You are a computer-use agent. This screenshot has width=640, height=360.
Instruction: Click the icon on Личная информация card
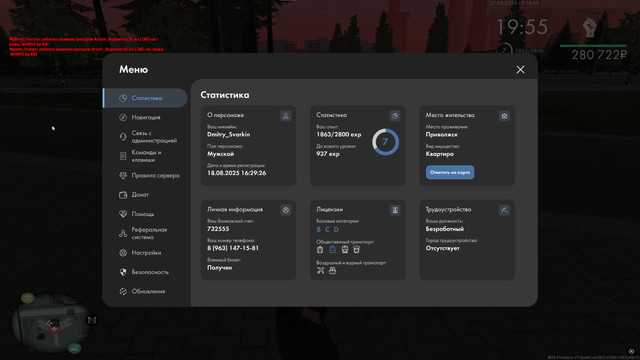(286, 210)
